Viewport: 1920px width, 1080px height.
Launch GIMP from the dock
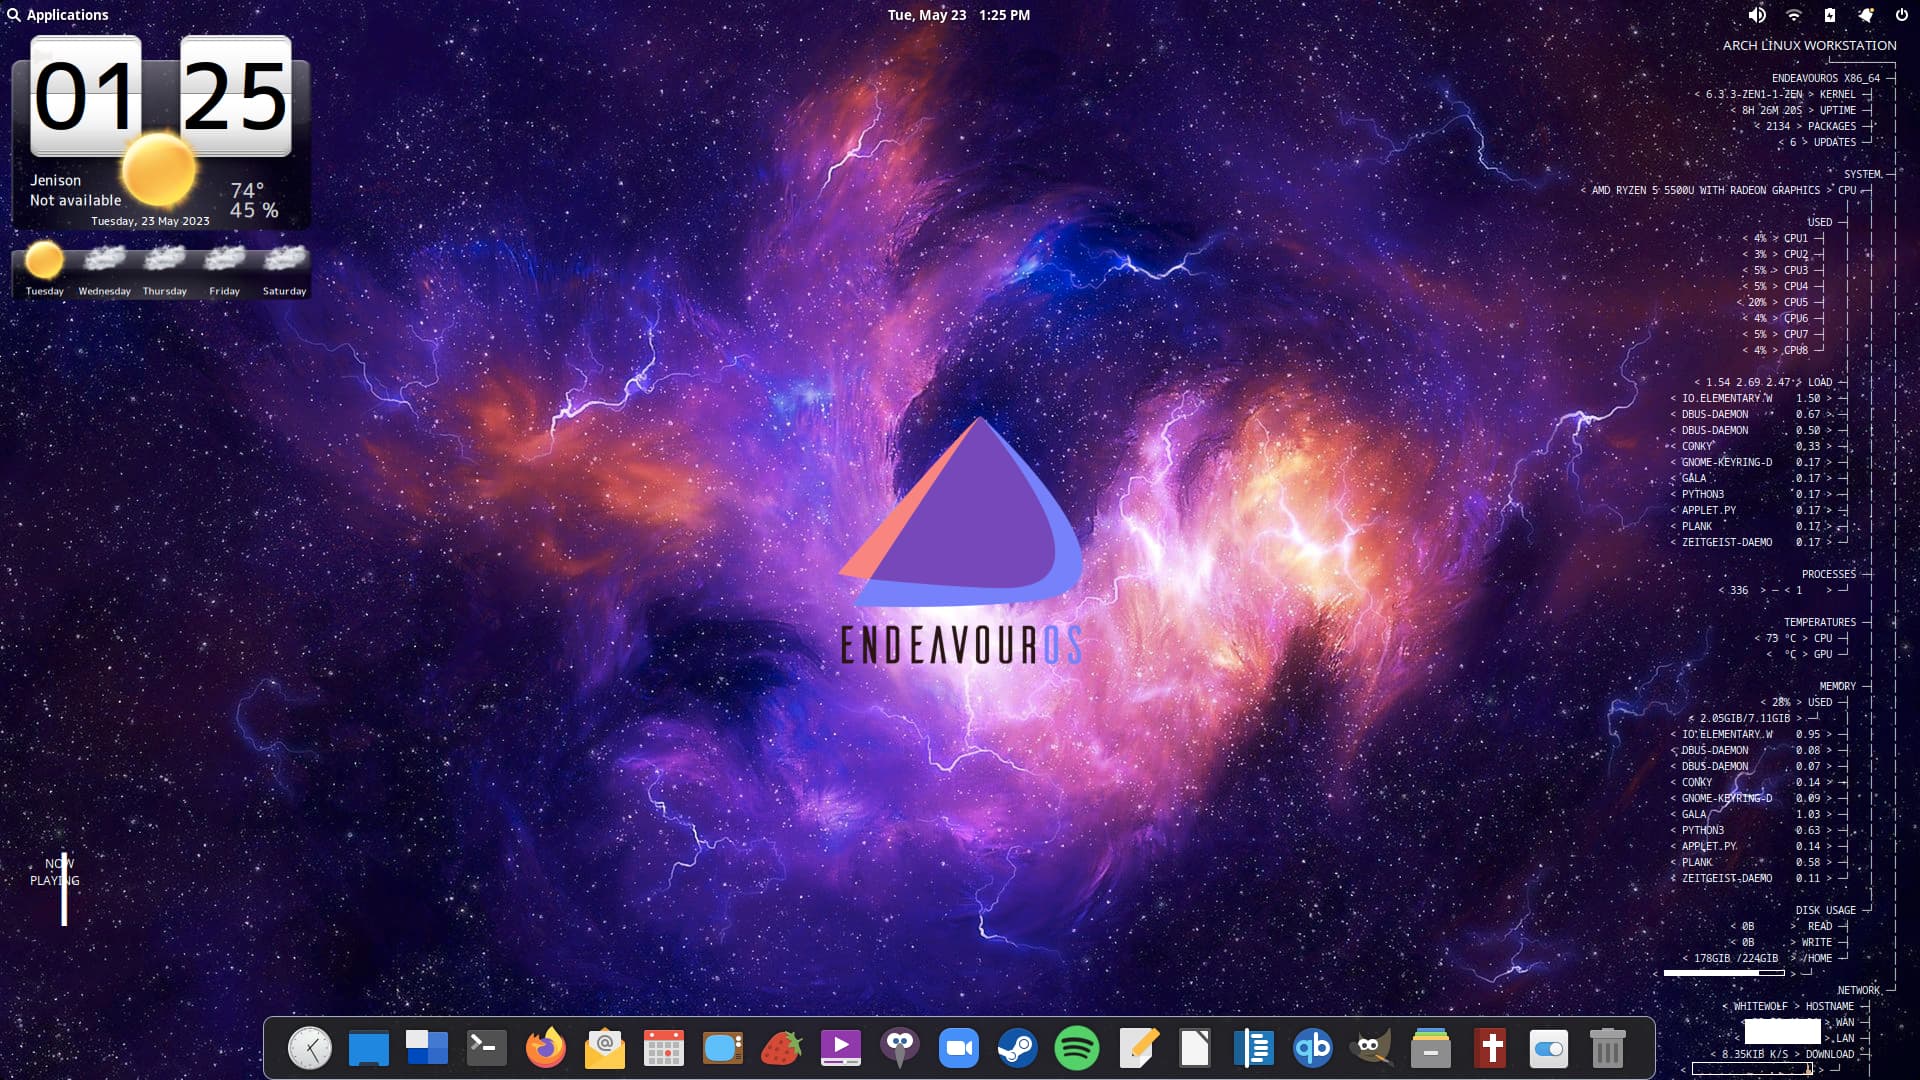click(1372, 1048)
